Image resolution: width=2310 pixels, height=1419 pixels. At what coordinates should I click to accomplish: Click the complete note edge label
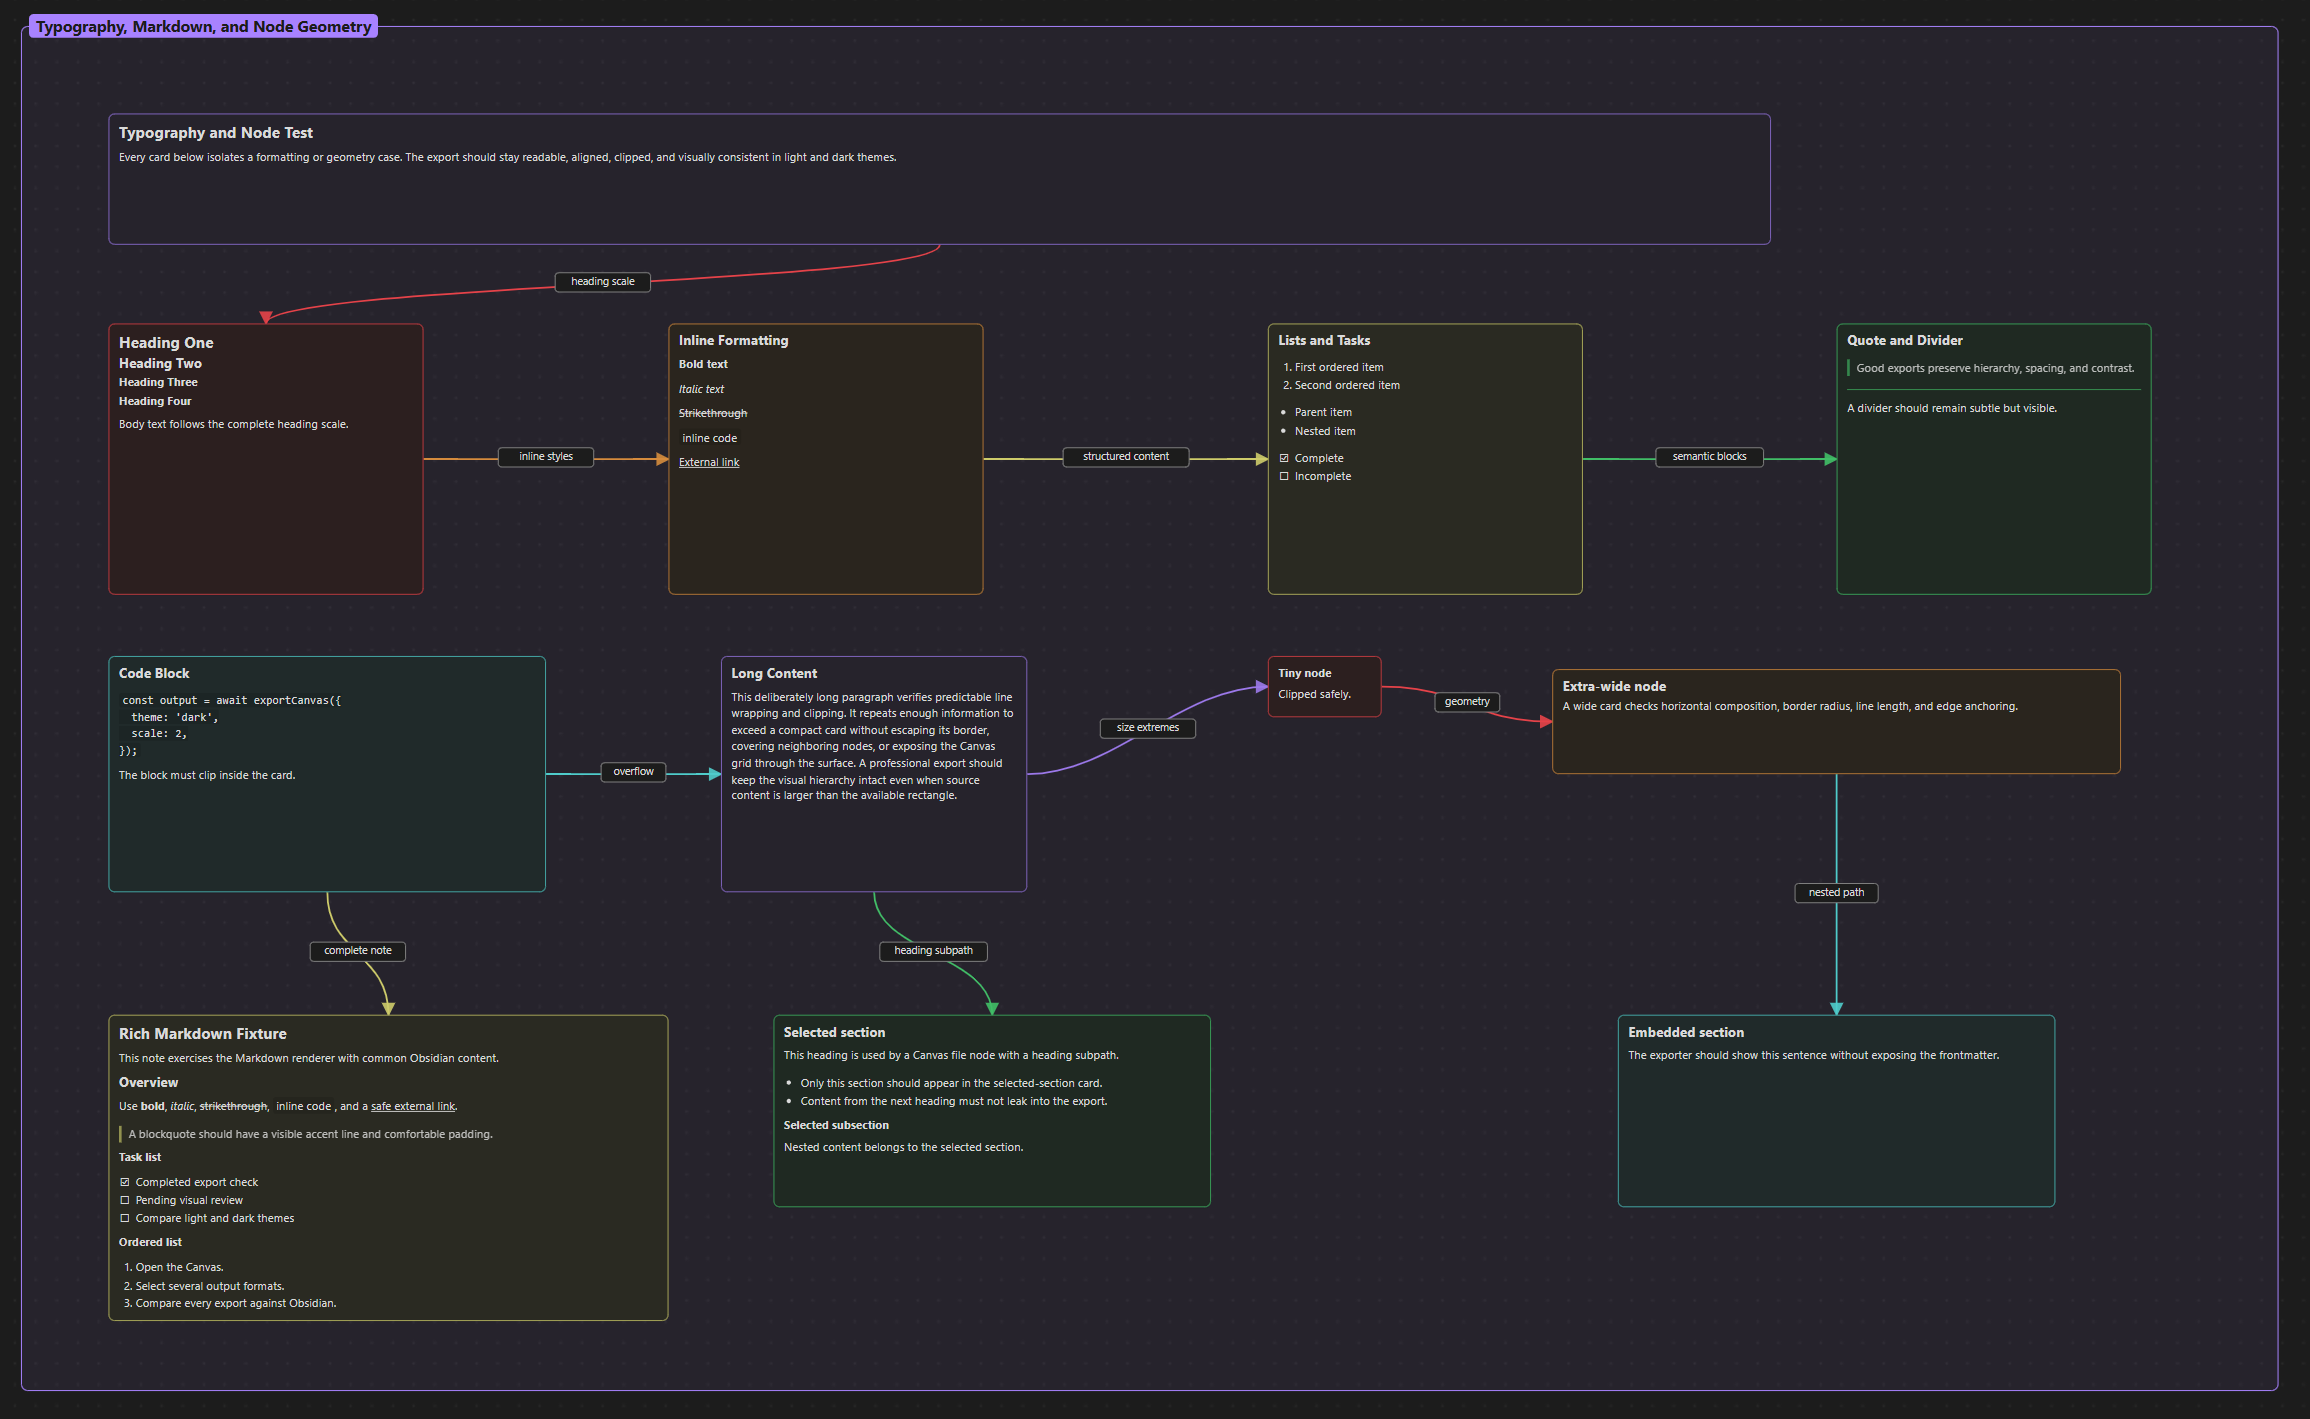tap(358, 951)
